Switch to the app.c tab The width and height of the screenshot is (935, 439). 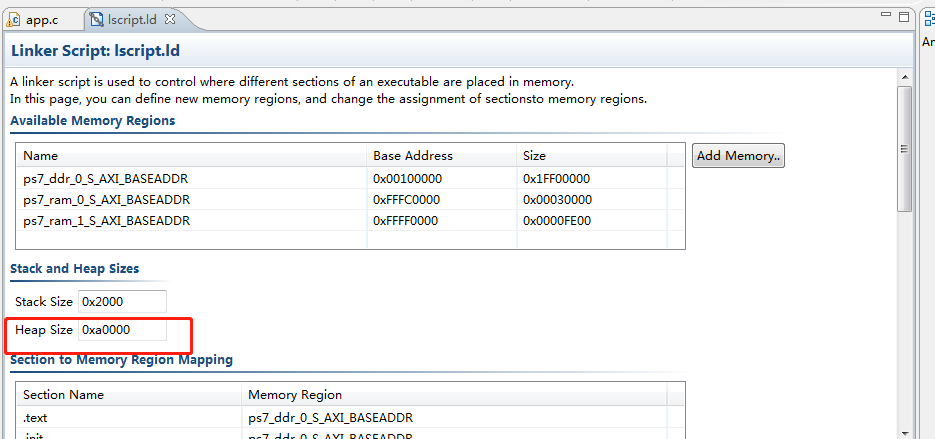[42, 20]
